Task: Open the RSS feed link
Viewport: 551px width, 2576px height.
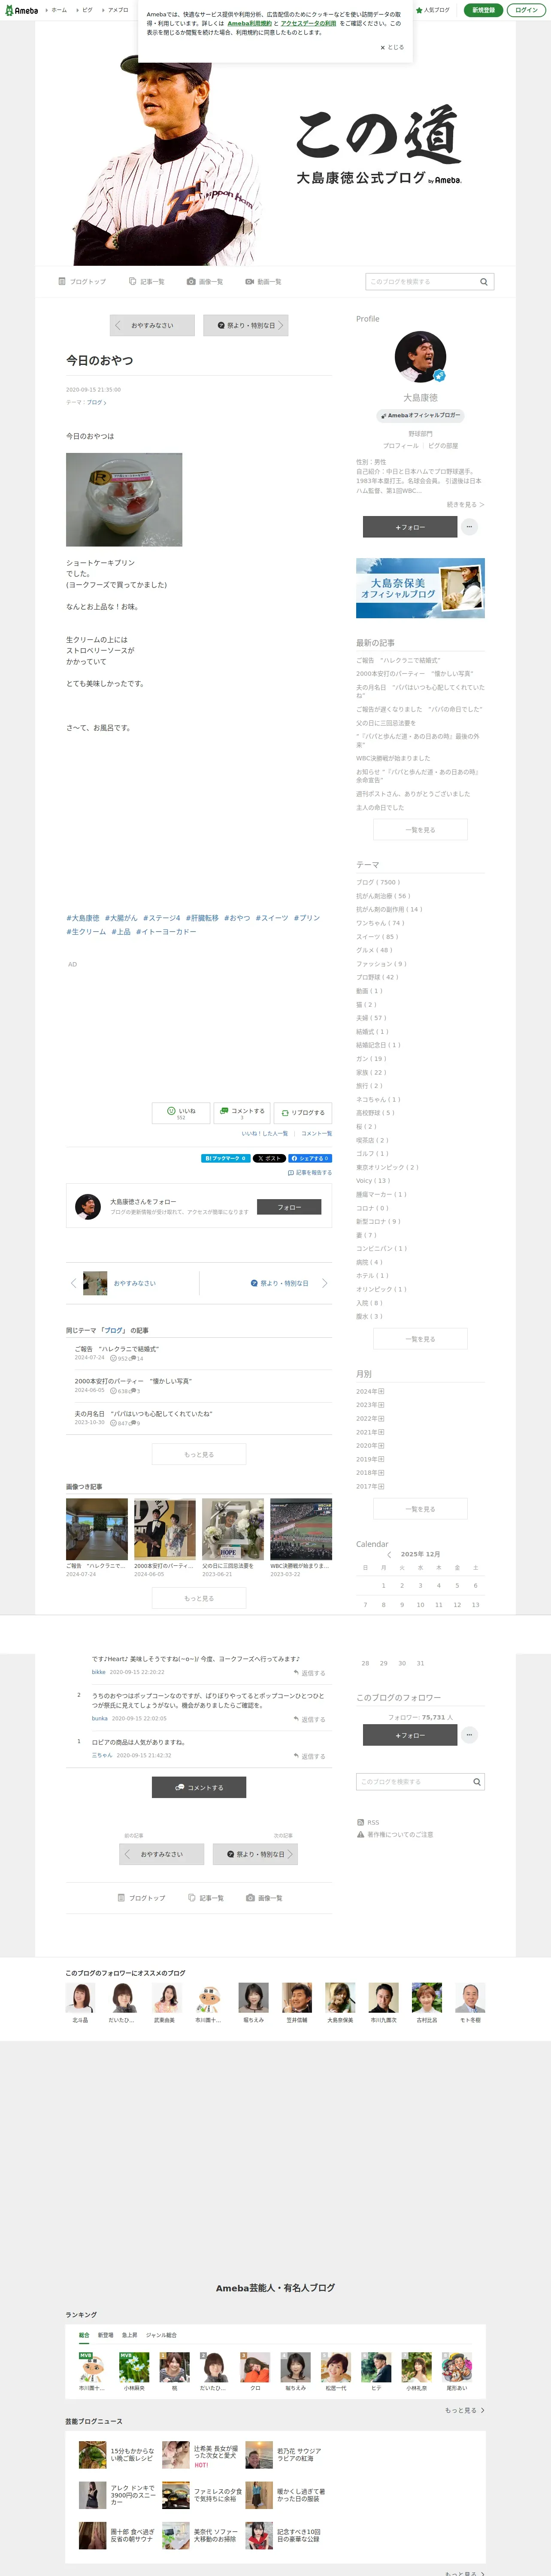Action: (368, 1822)
